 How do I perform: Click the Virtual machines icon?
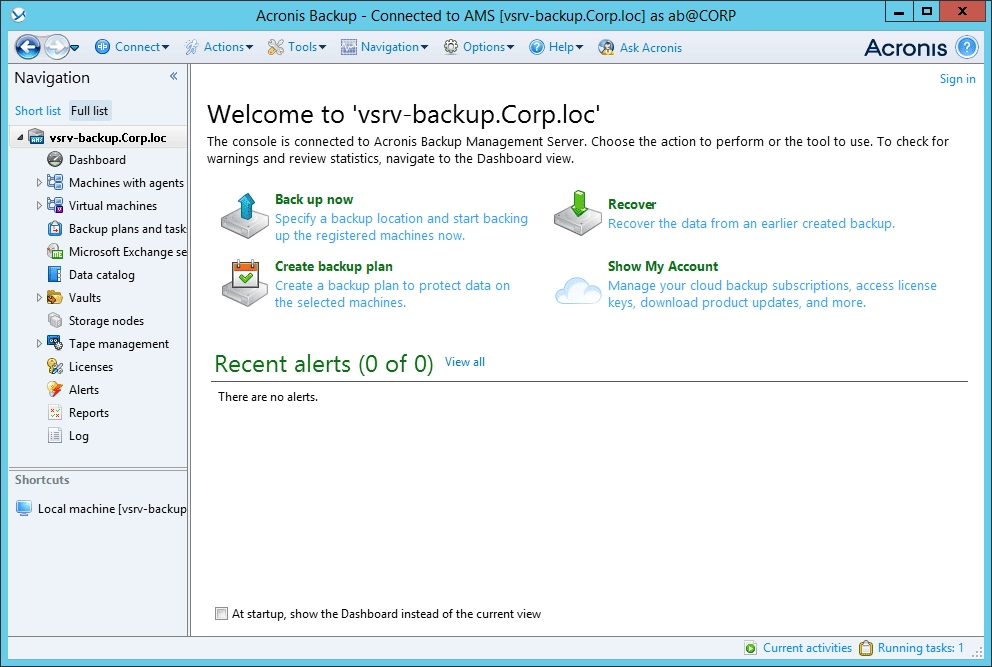click(x=55, y=205)
